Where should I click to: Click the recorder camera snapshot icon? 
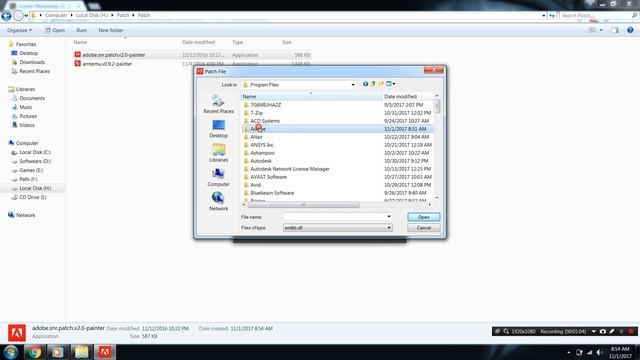click(x=603, y=331)
